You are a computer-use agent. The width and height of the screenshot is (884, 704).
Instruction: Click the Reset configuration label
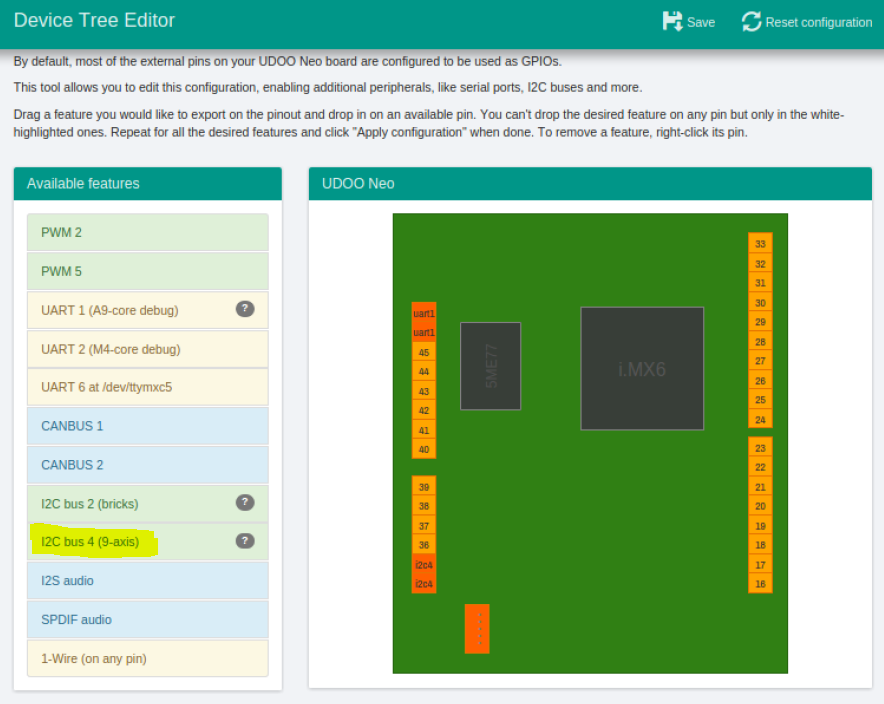pos(819,23)
